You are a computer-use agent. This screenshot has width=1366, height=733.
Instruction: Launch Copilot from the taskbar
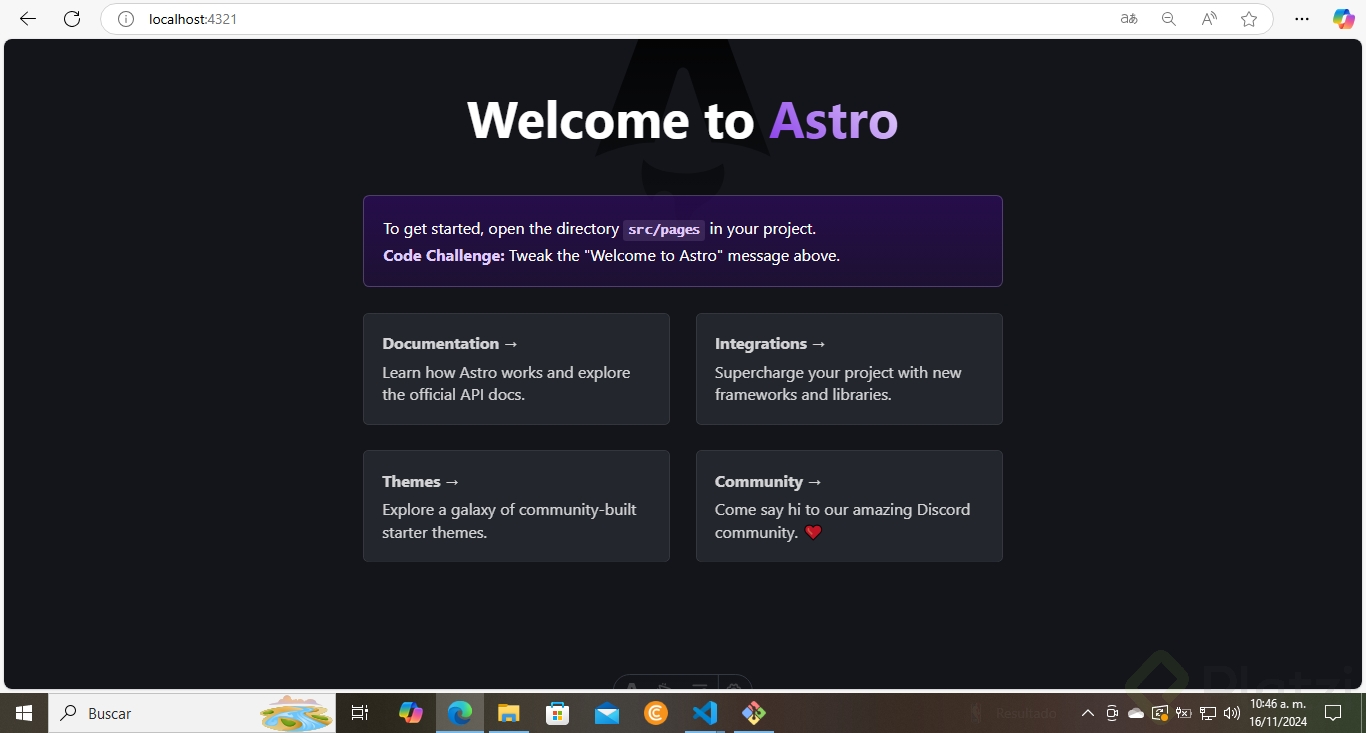click(x=411, y=713)
